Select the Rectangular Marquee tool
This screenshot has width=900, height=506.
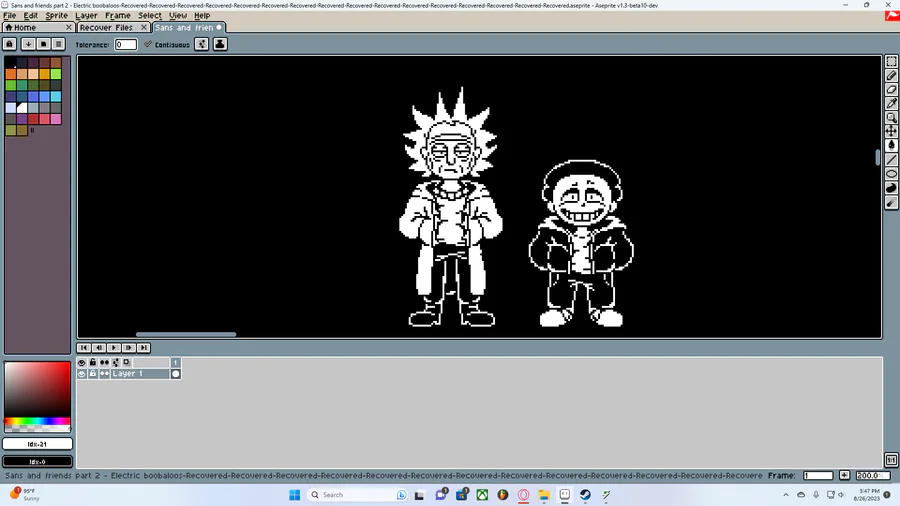(891, 61)
